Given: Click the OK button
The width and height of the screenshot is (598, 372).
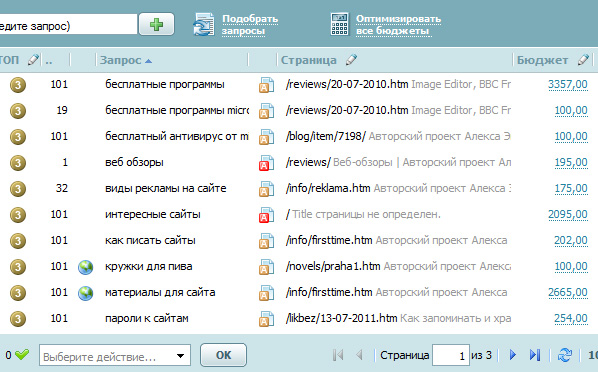Looking at the screenshot, I should coord(223,355).
